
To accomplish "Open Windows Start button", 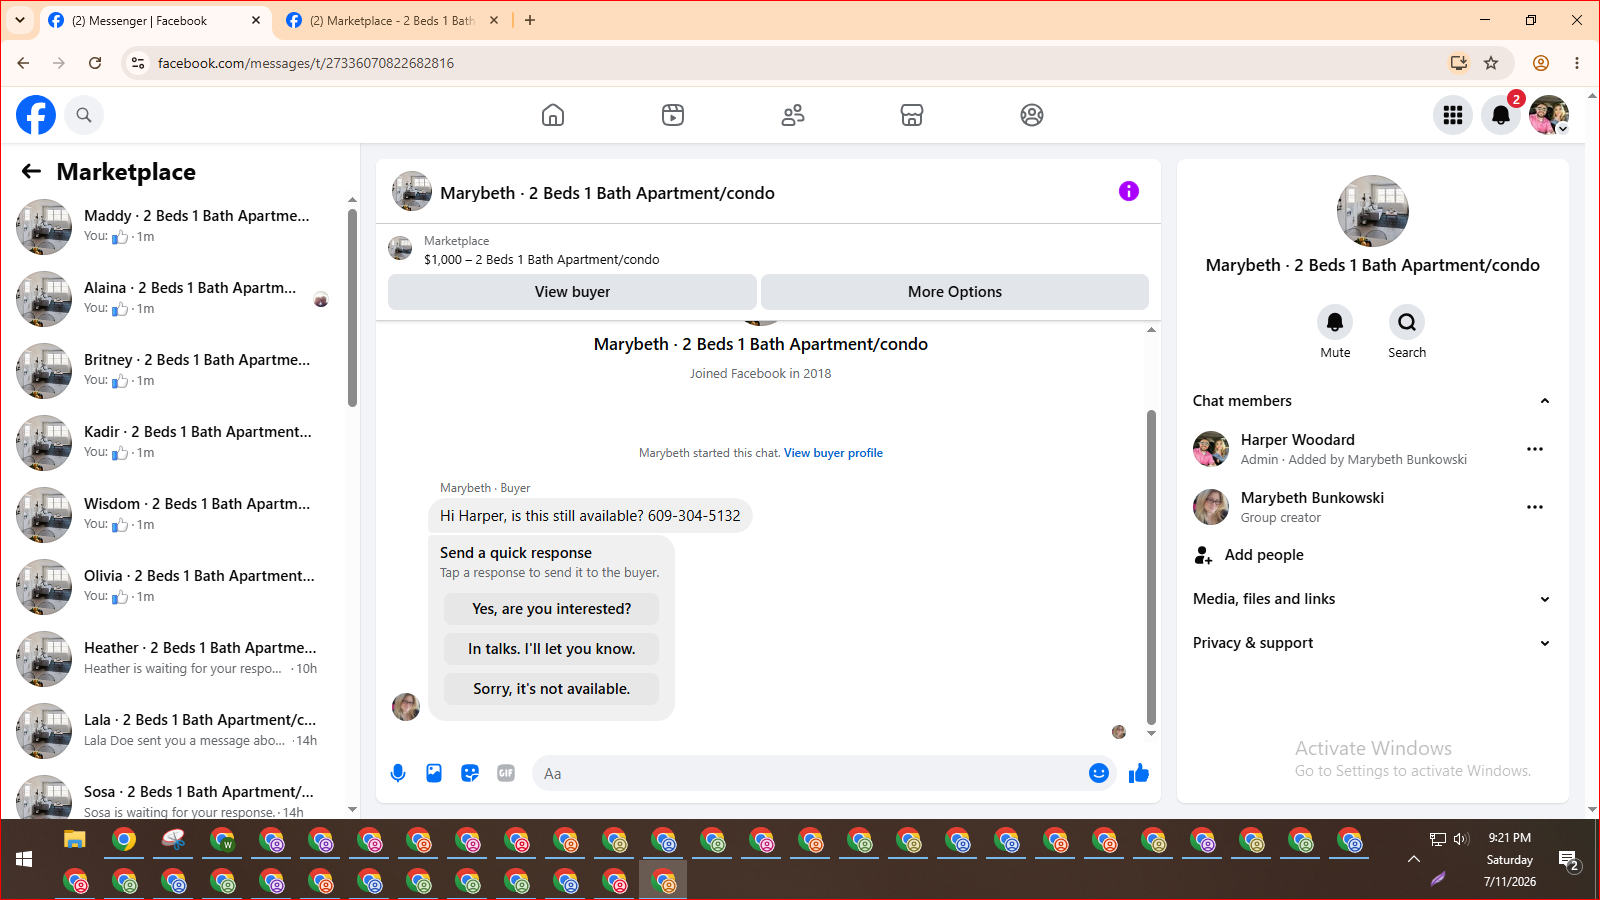I will coord(24,859).
